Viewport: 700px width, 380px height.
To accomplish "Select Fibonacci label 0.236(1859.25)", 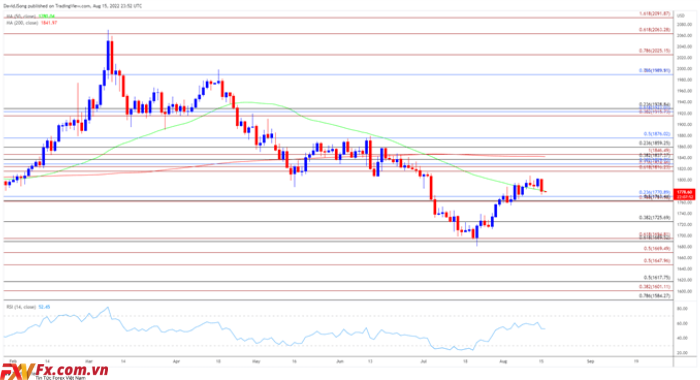I will click(655, 143).
